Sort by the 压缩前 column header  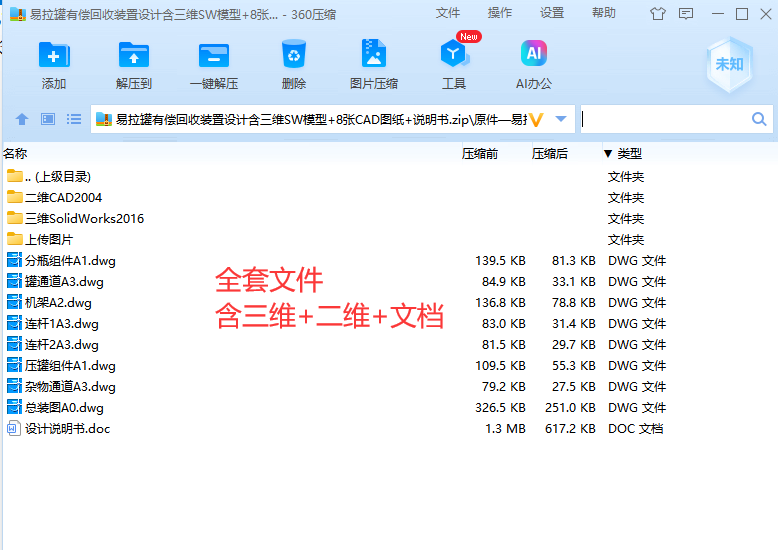click(x=480, y=154)
